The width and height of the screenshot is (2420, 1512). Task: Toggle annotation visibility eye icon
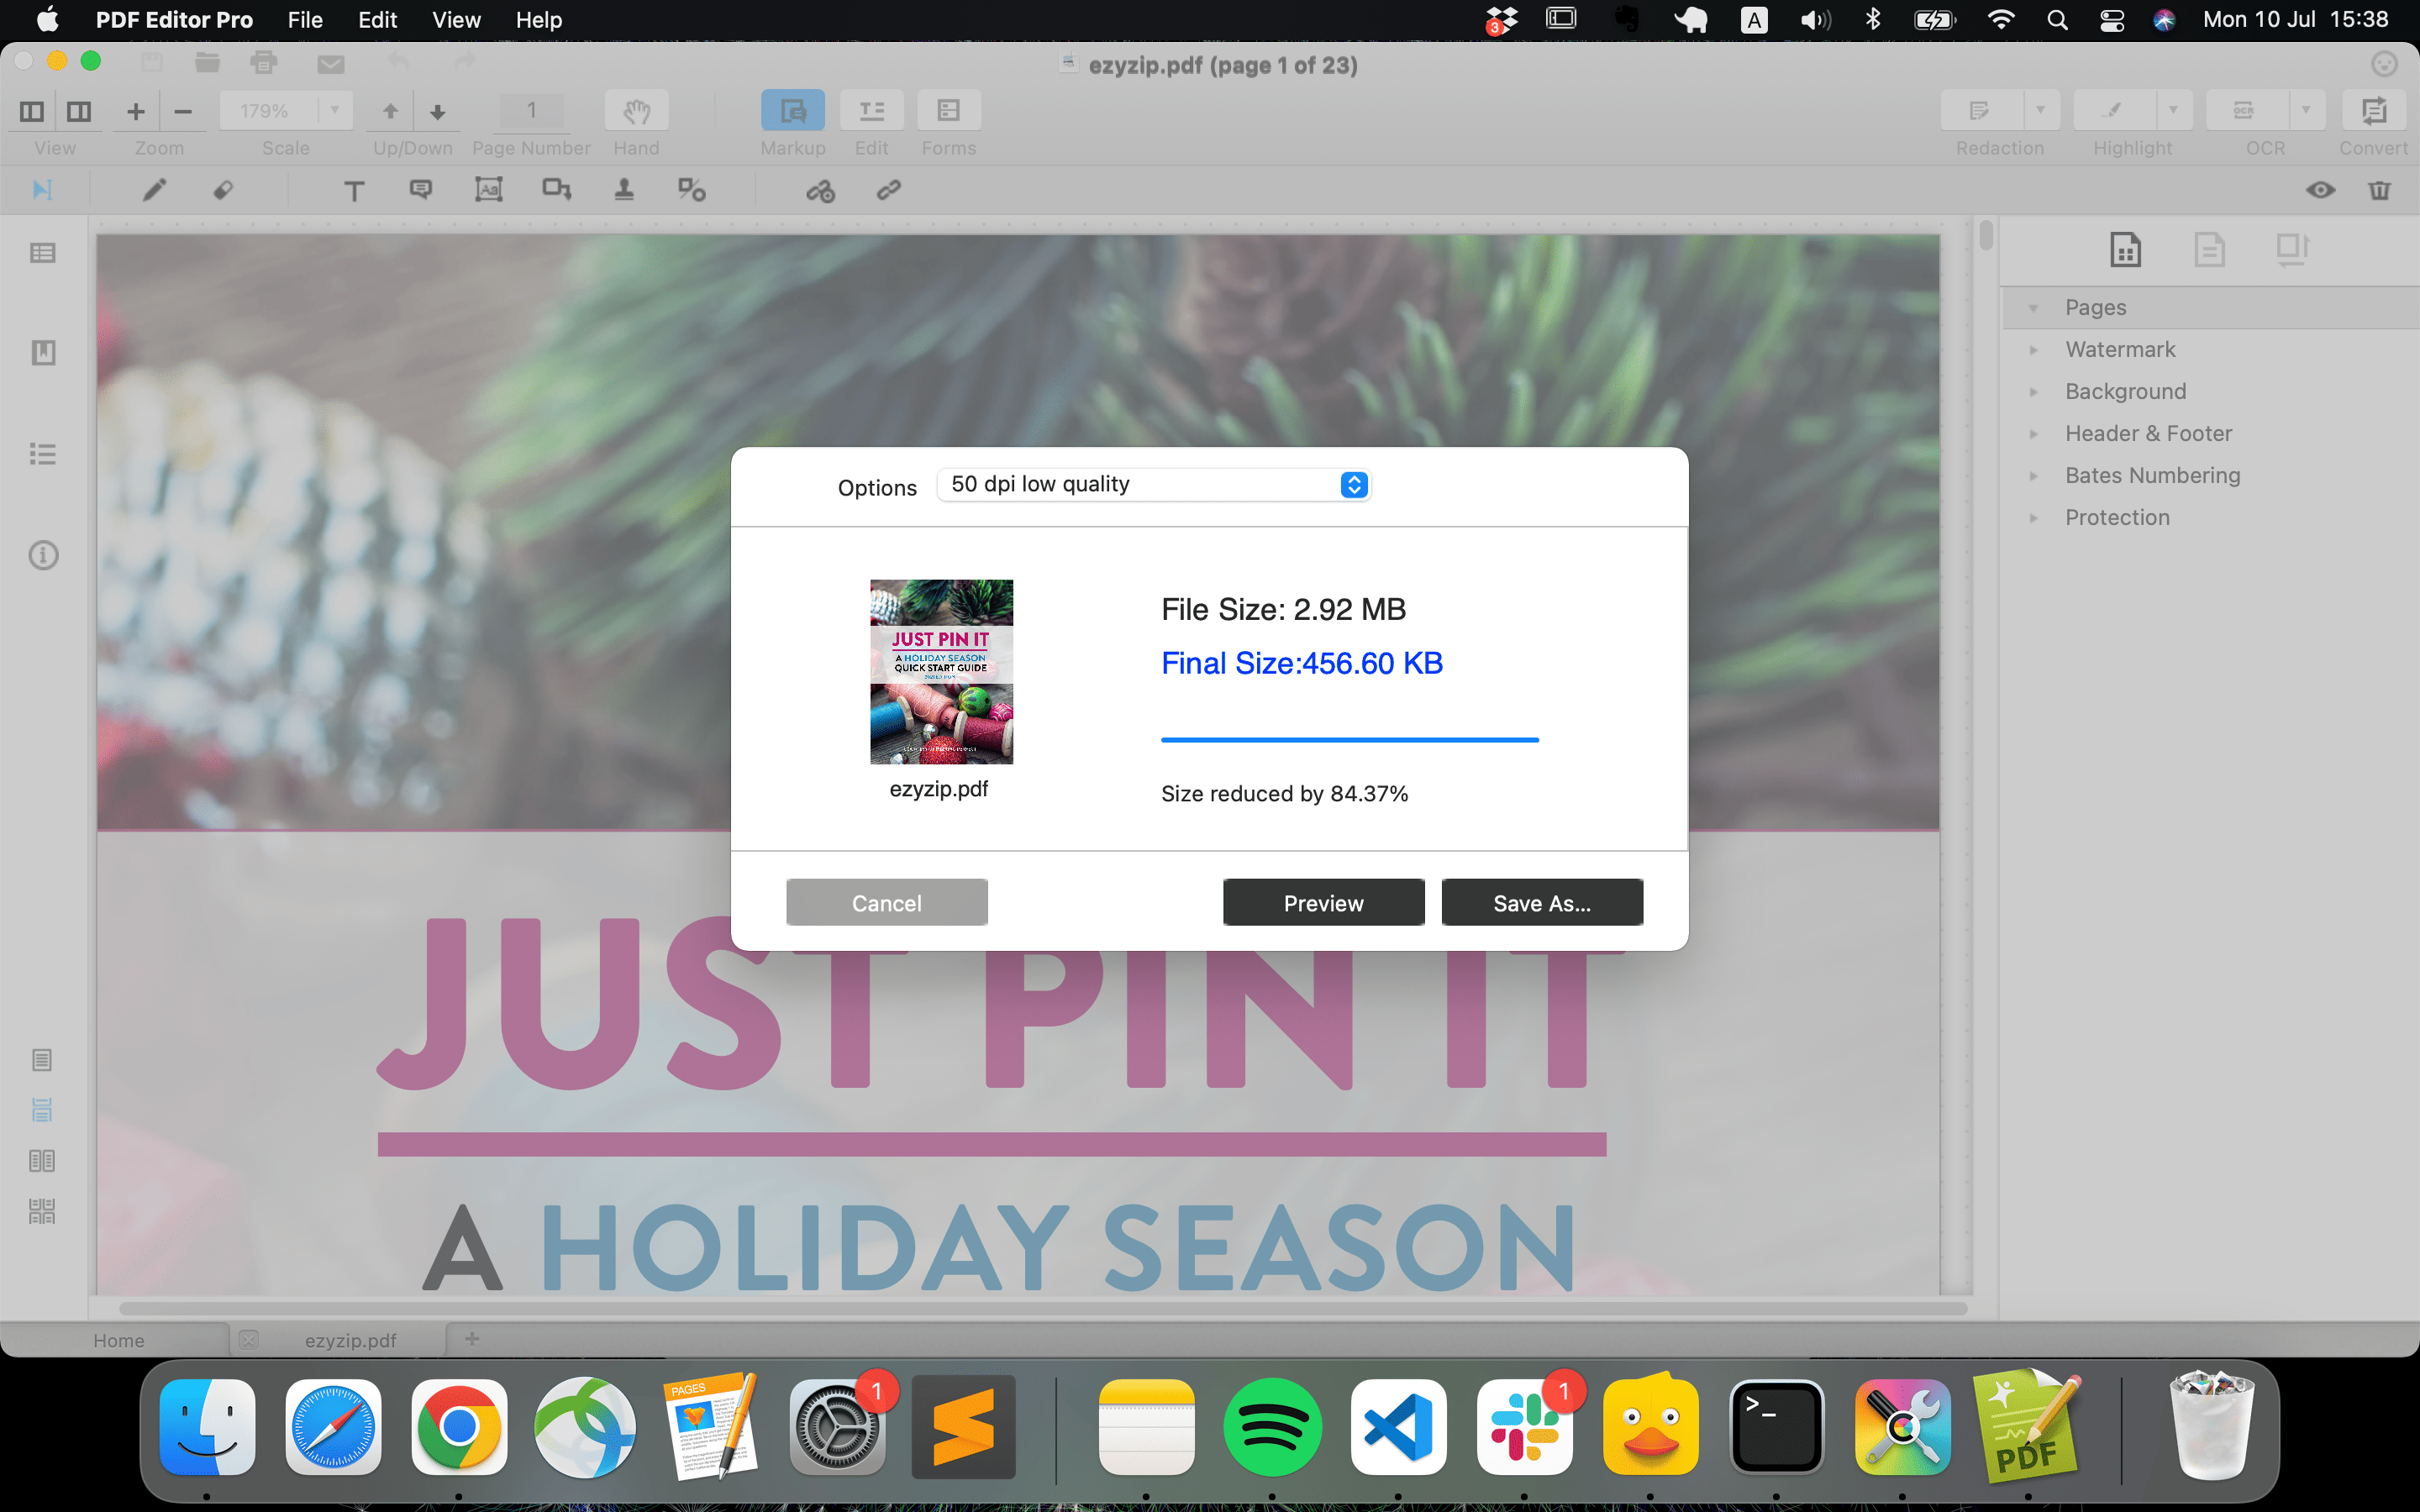(x=2320, y=190)
